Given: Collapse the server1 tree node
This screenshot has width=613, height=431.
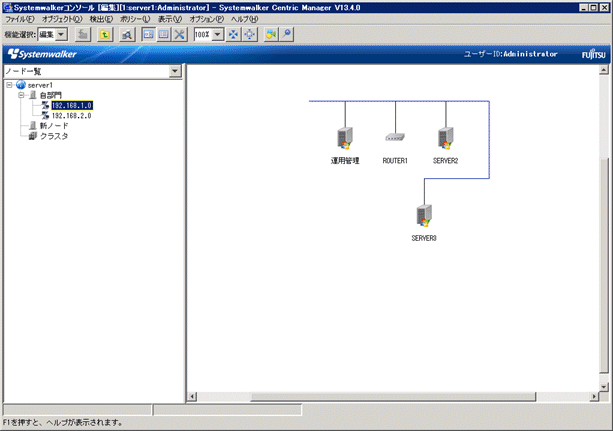Looking at the screenshot, I should pos(9,85).
